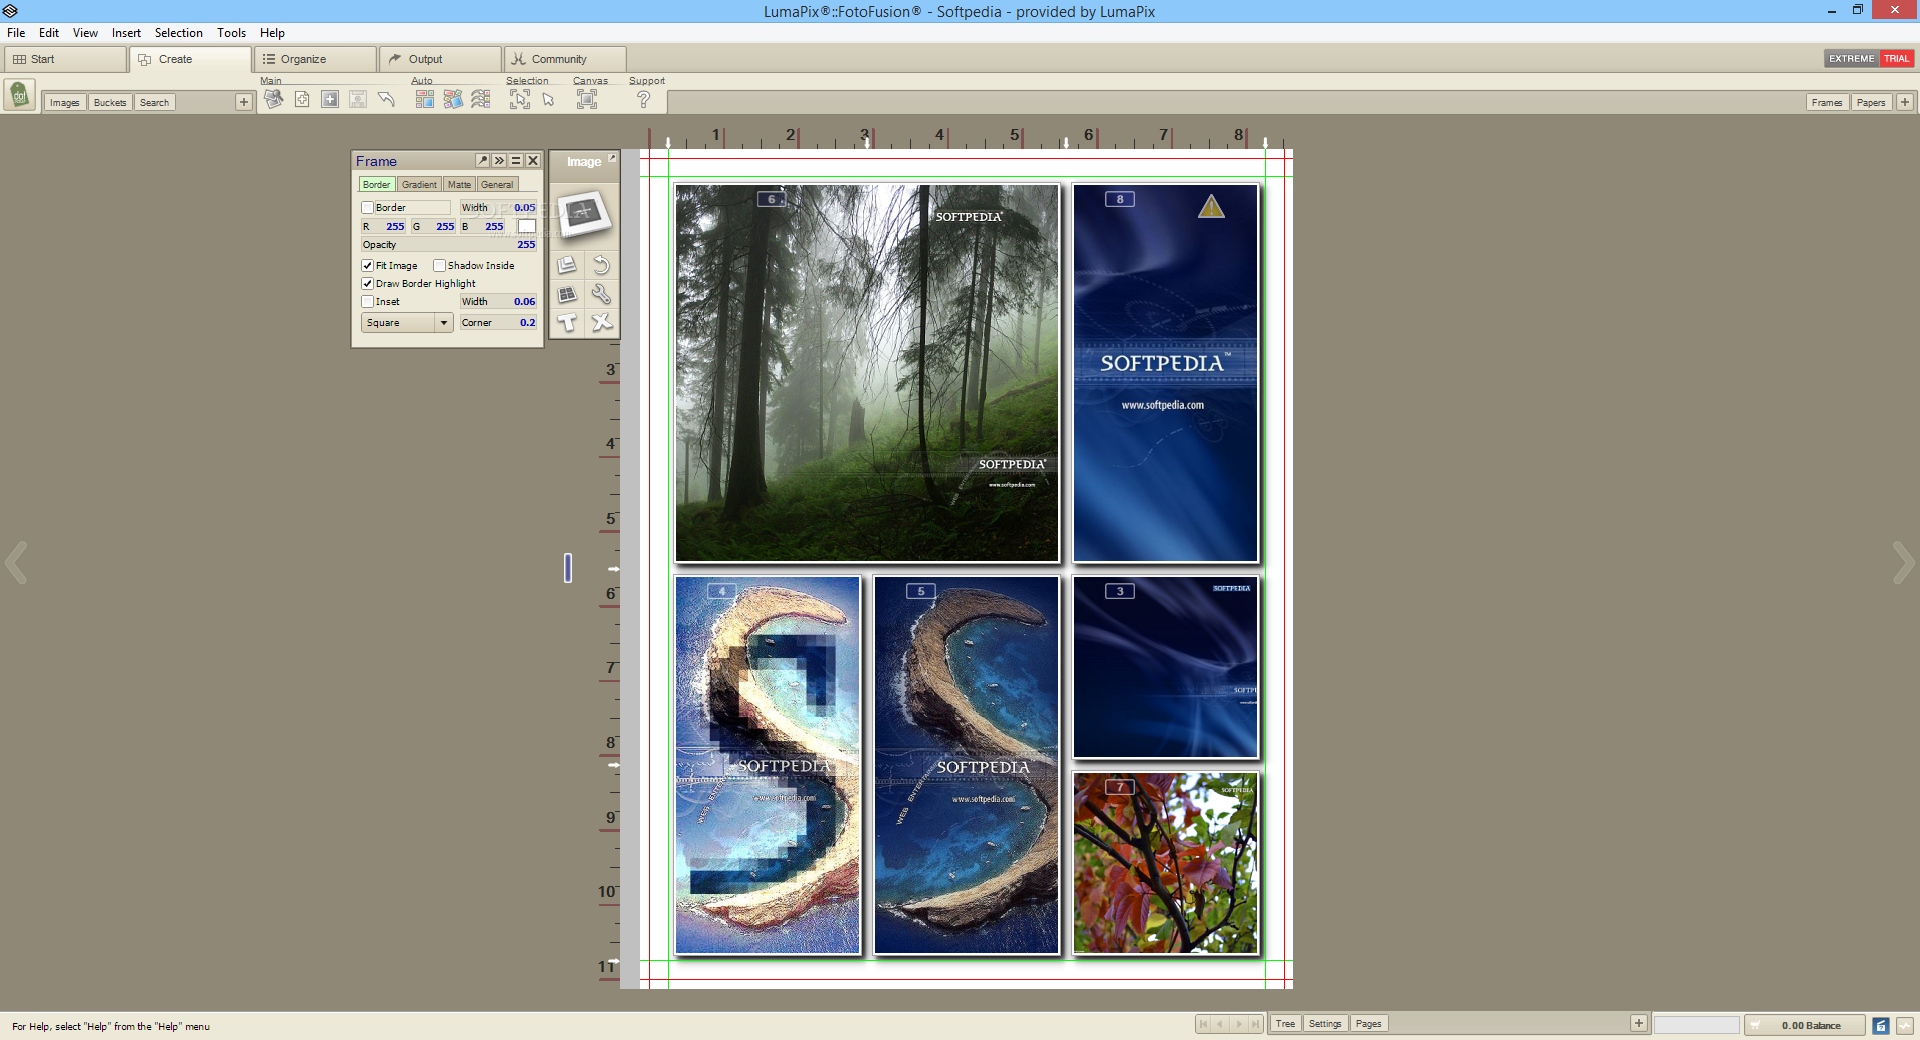Click the Images button

tap(64, 103)
